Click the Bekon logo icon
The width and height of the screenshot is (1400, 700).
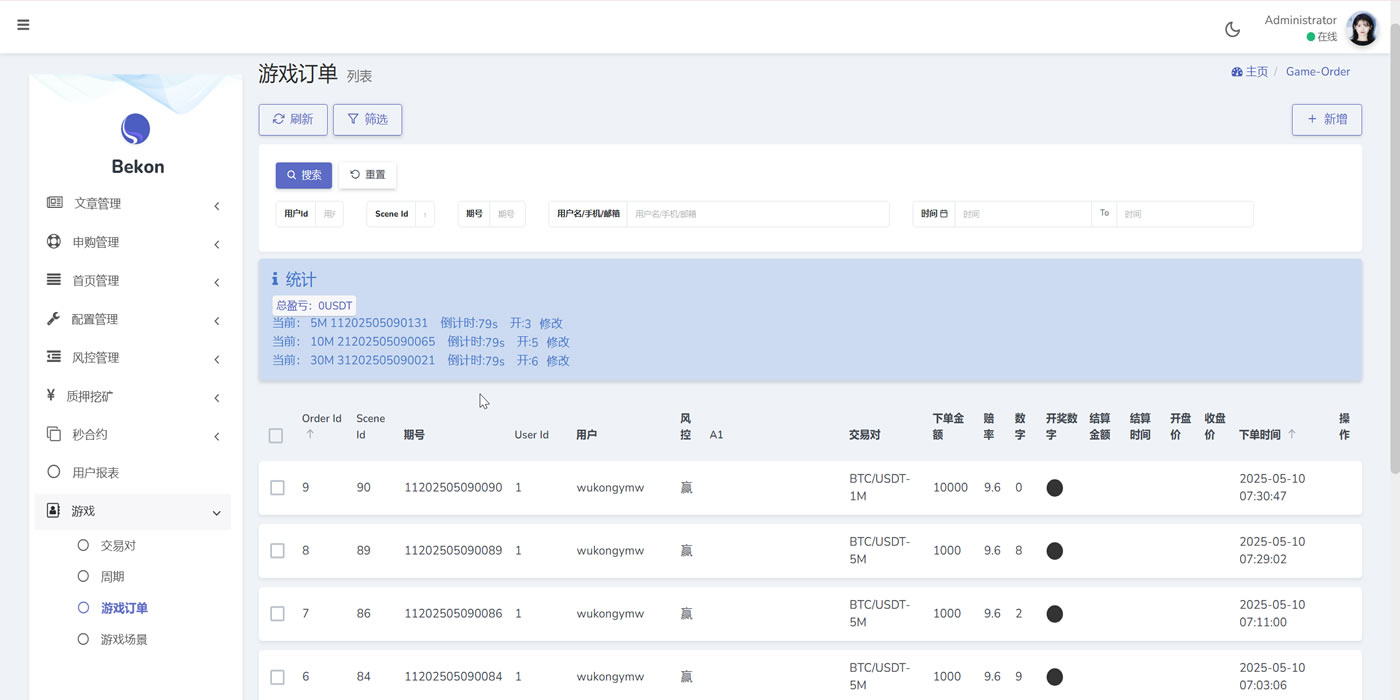[x=135, y=129]
